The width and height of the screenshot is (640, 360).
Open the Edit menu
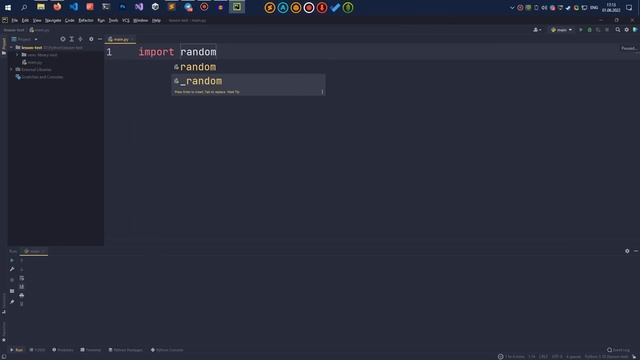25,20
